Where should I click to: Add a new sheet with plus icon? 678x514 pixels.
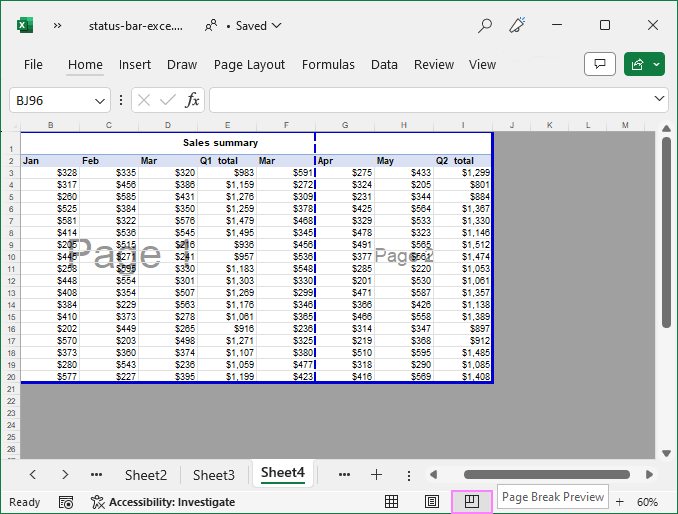tap(376, 474)
